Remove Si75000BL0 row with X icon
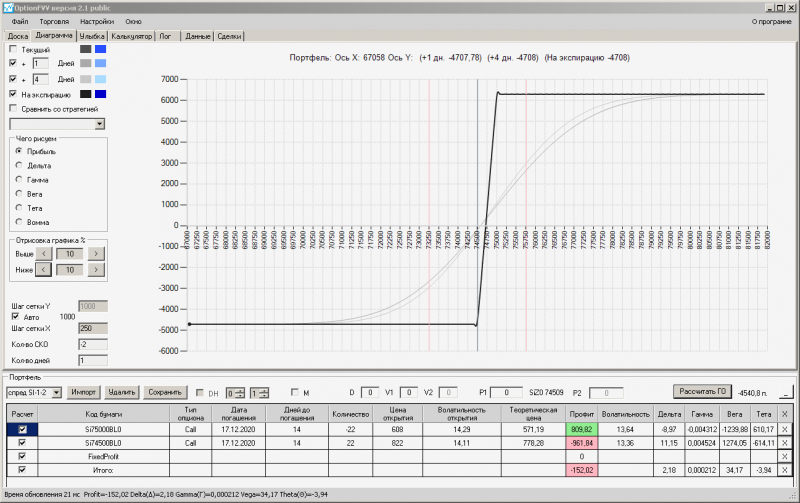 (x=785, y=430)
